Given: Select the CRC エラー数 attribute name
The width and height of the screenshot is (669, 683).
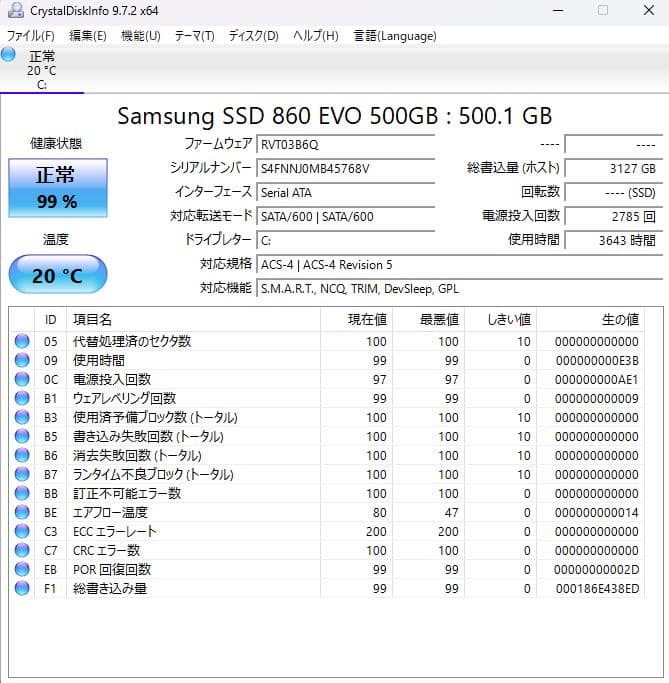Looking at the screenshot, I should [106, 550].
